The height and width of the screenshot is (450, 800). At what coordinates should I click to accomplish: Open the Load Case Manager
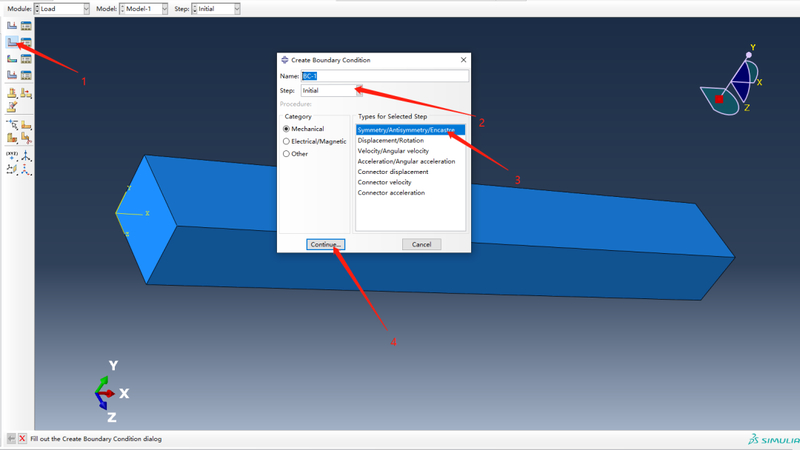coord(26,75)
